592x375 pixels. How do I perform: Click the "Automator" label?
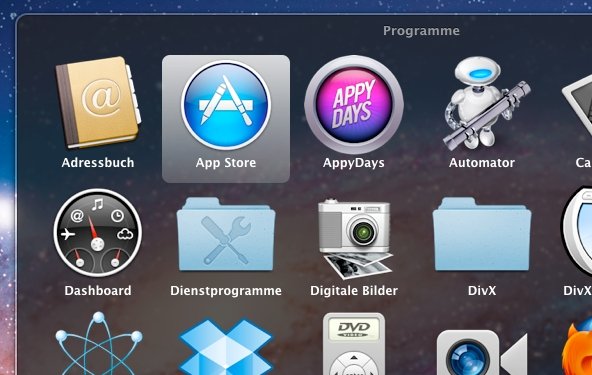click(482, 163)
